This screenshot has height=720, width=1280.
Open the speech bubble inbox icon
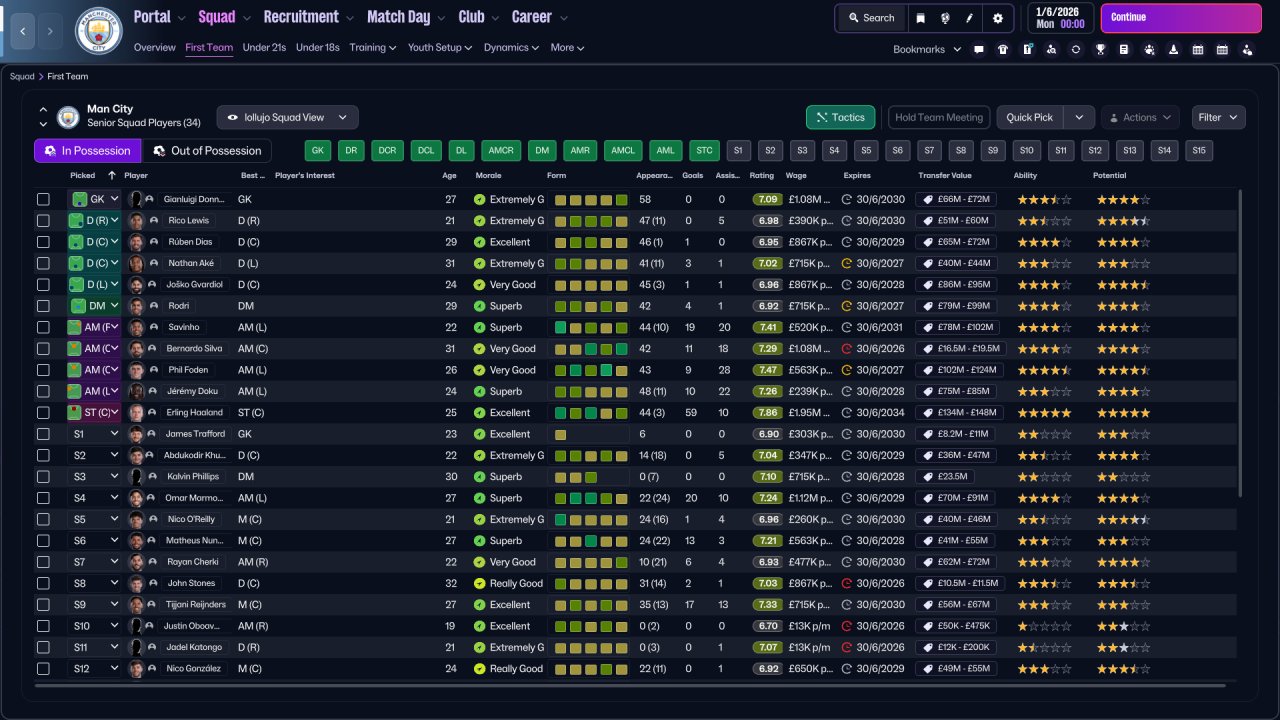click(x=979, y=49)
